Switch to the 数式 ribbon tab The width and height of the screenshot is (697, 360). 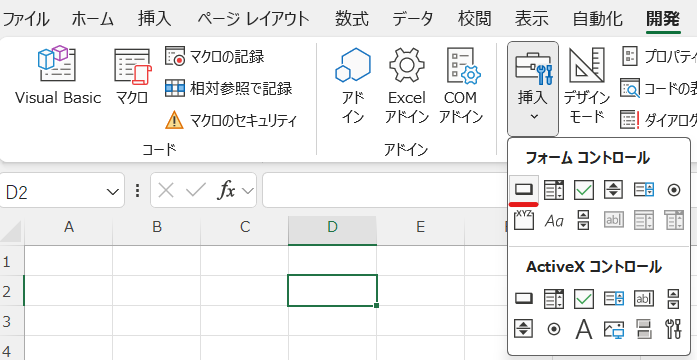point(352,19)
